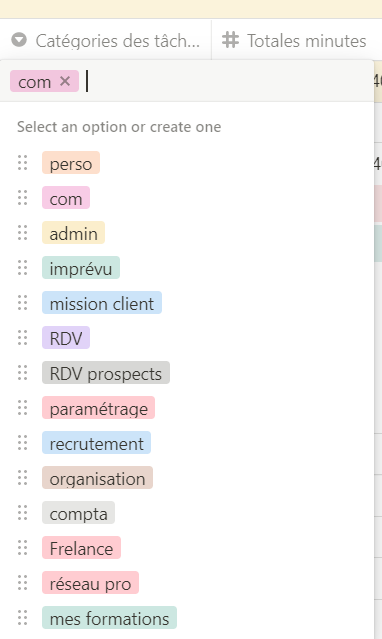Click the drag handle beside compta
This screenshot has width=382, height=639.
(x=23, y=513)
